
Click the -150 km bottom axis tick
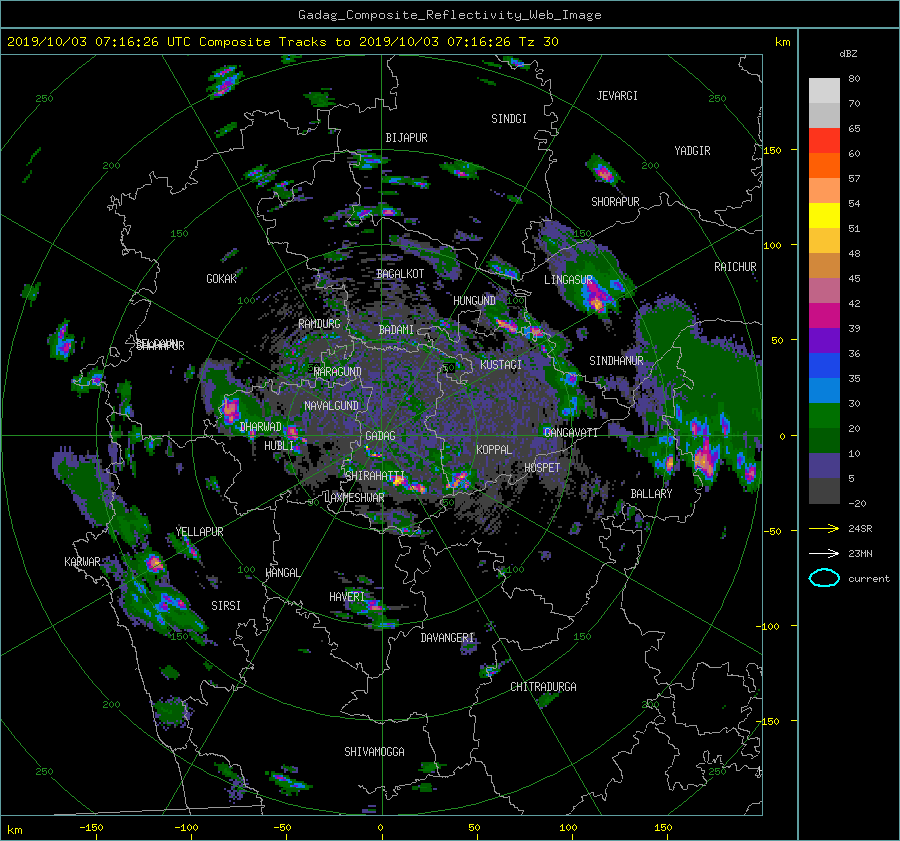(91, 828)
